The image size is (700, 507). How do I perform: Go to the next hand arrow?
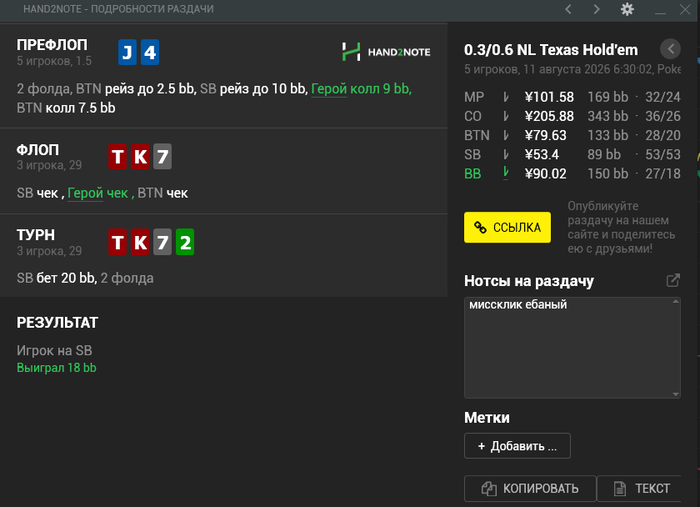tap(596, 9)
